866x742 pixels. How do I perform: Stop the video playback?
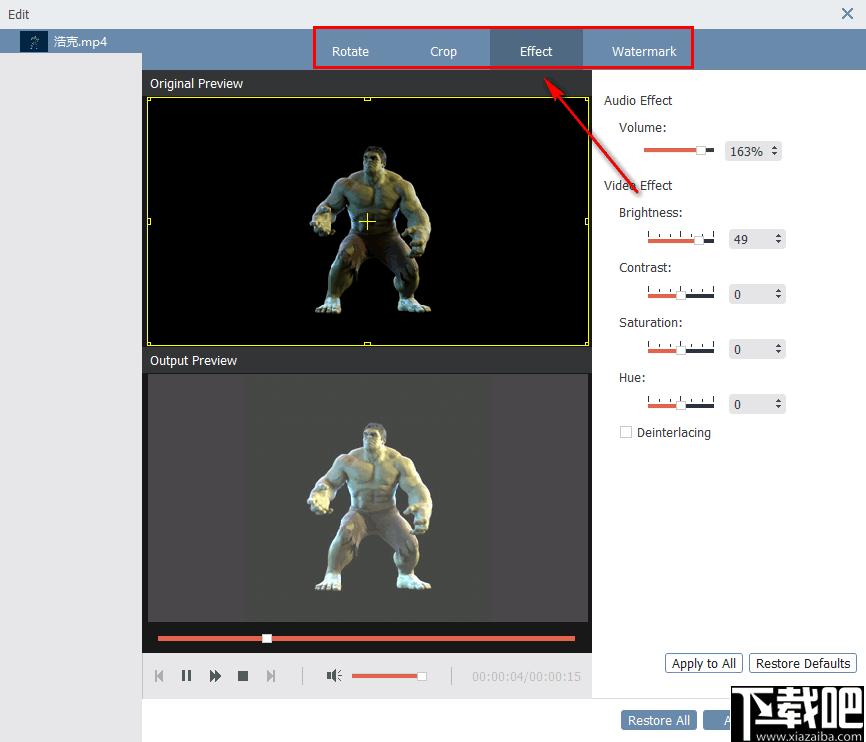pyautogui.click(x=242, y=676)
